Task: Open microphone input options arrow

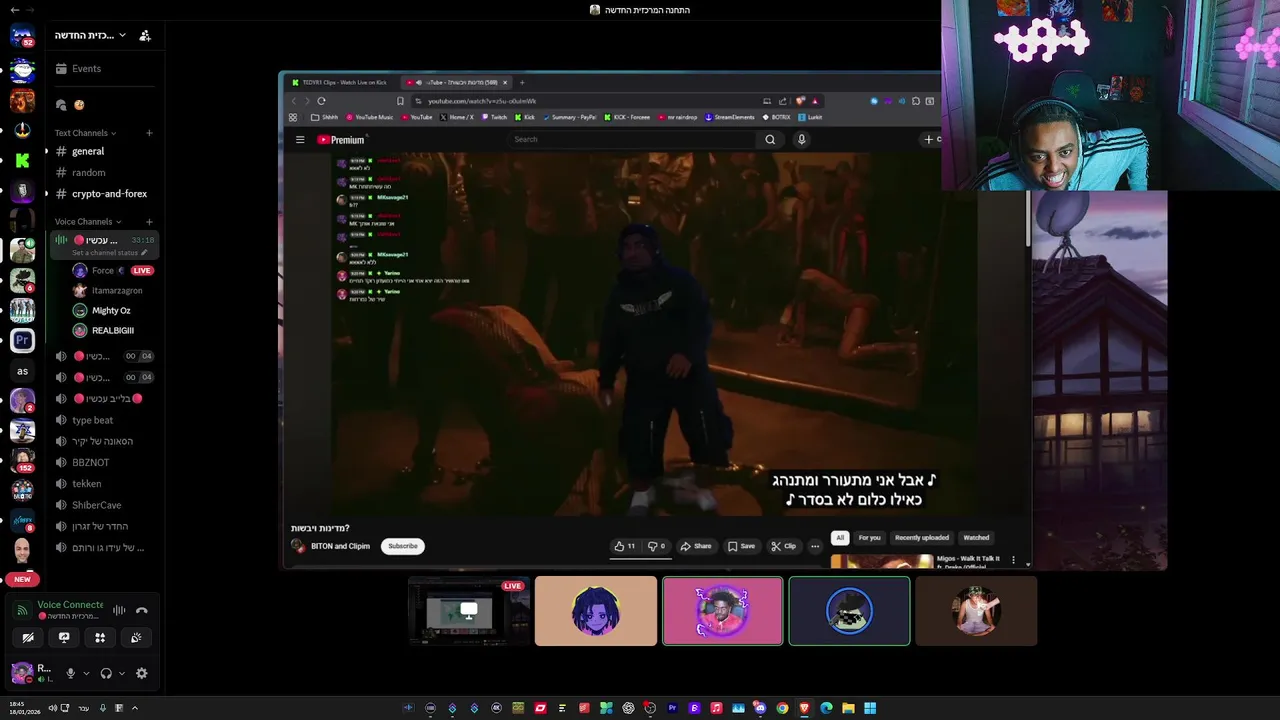Action: click(x=86, y=674)
